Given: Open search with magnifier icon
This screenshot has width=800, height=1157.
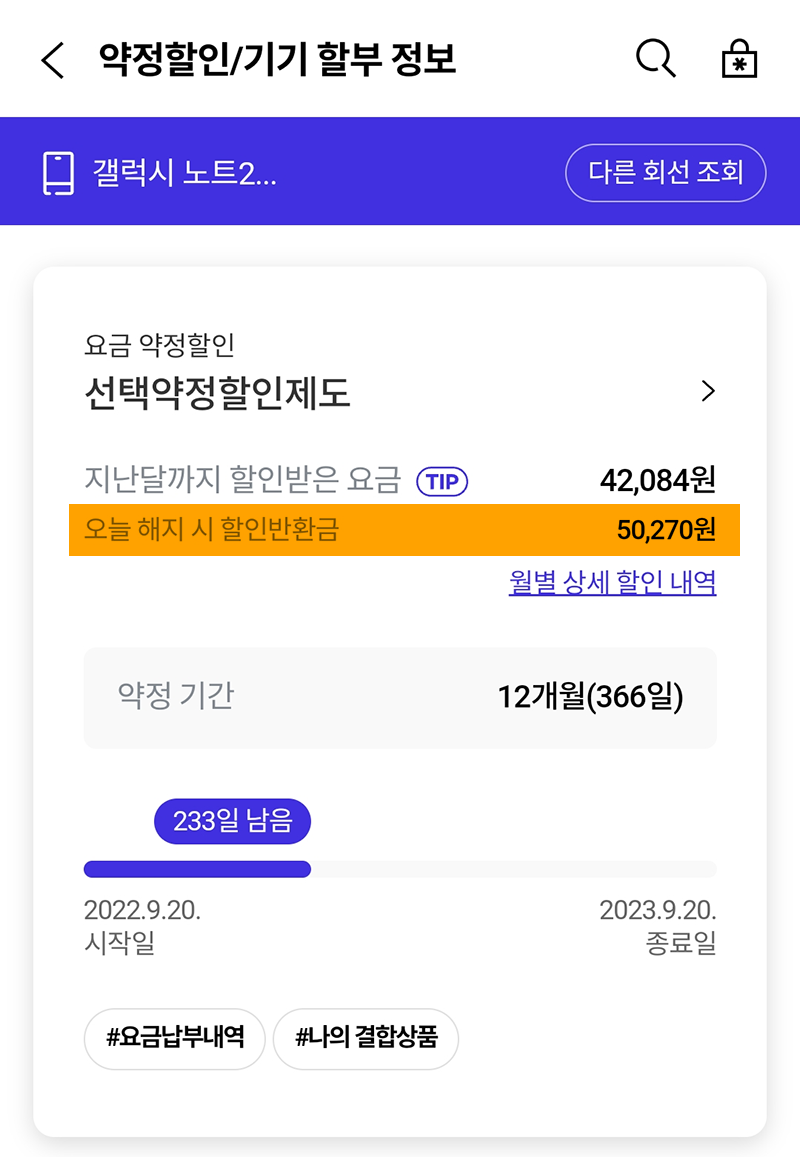Looking at the screenshot, I should (x=656, y=60).
